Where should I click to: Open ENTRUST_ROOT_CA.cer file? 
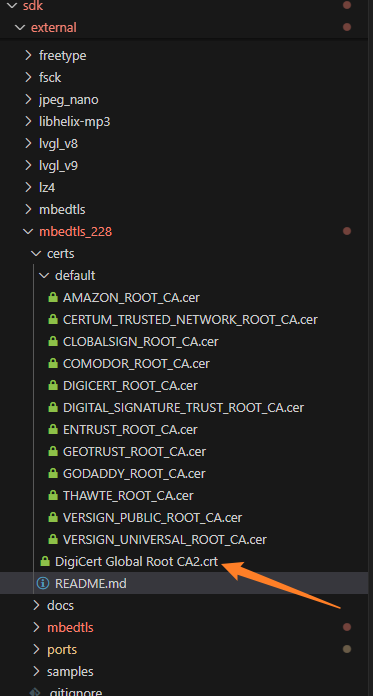[130, 430]
